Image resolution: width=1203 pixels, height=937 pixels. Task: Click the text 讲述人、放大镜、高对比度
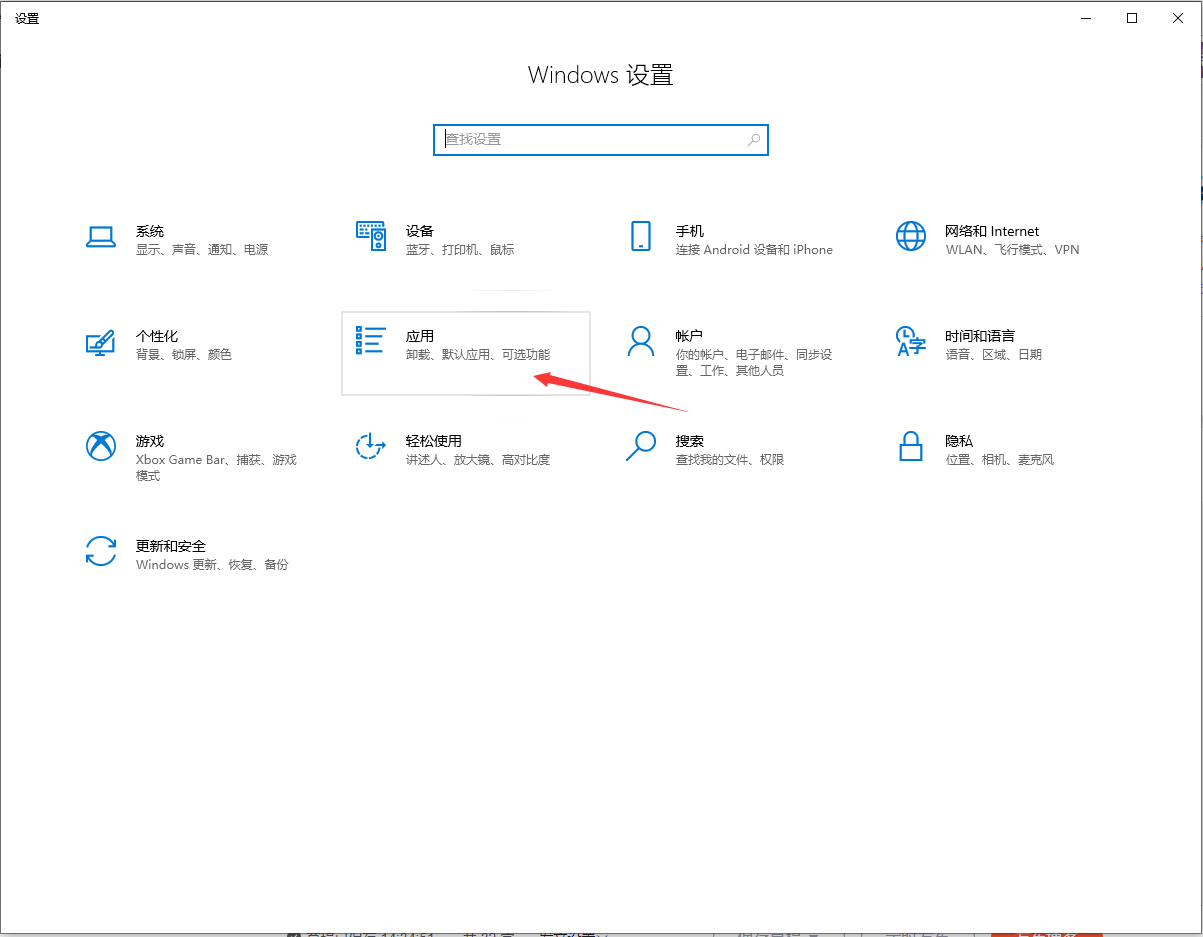click(x=478, y=460)
